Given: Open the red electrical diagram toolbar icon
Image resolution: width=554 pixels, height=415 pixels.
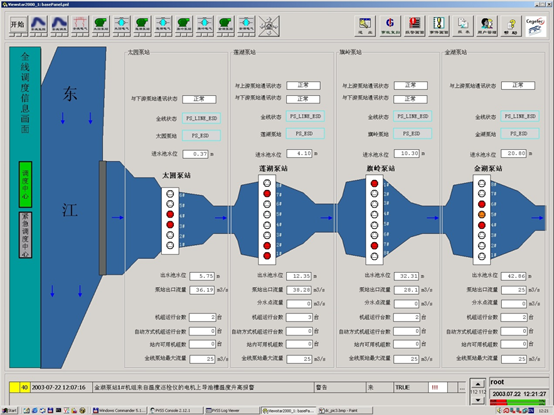Looking at the screenshot, I should click(80, 25).
